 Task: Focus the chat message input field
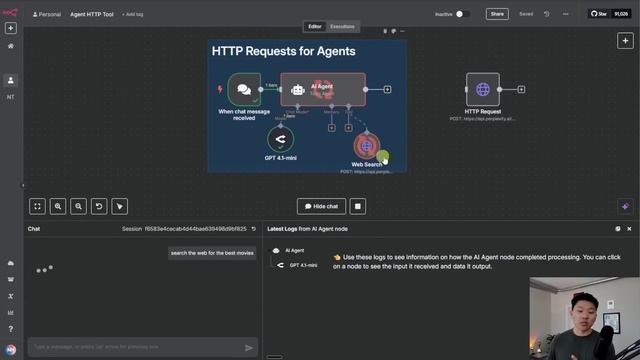pyautogui.click(x=136, y=347)
